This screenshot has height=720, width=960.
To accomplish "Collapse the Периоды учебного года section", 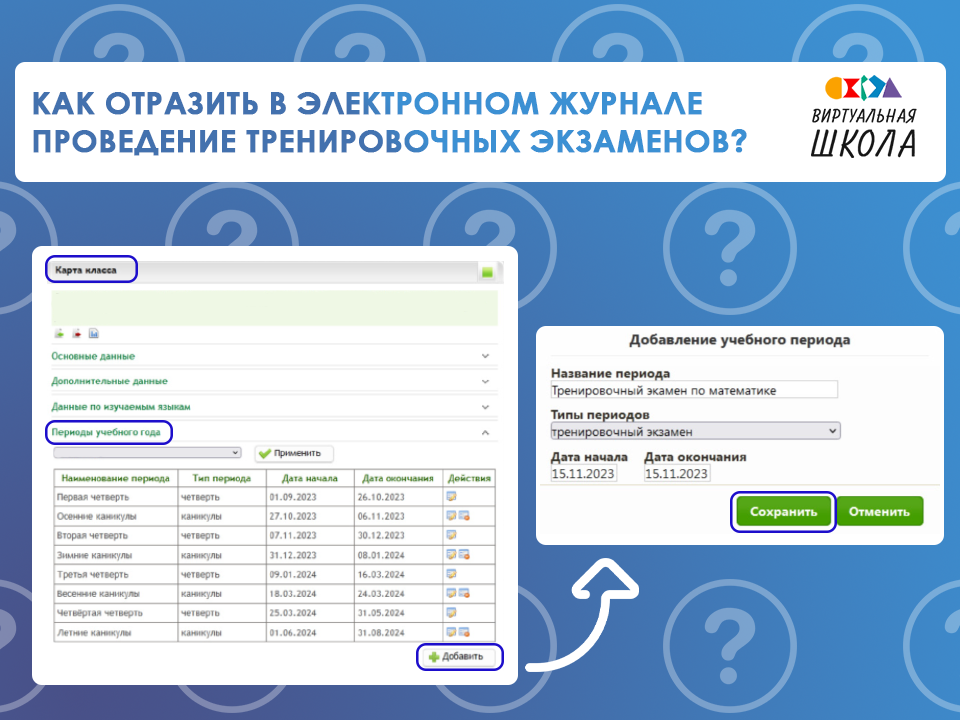I will pos(485,433).
